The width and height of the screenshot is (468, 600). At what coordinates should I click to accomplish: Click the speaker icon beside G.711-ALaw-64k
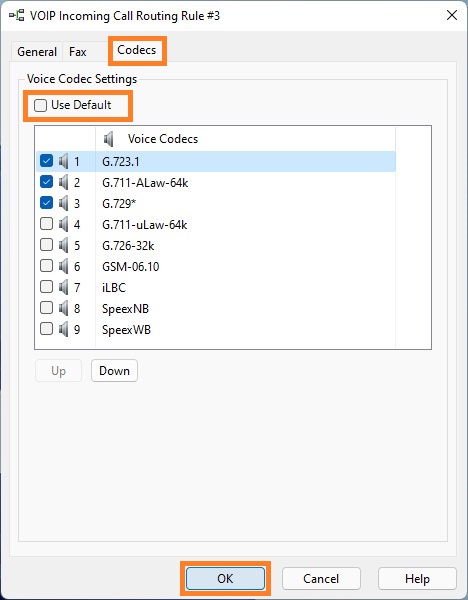pyautogui.click(x=64, y=183)
